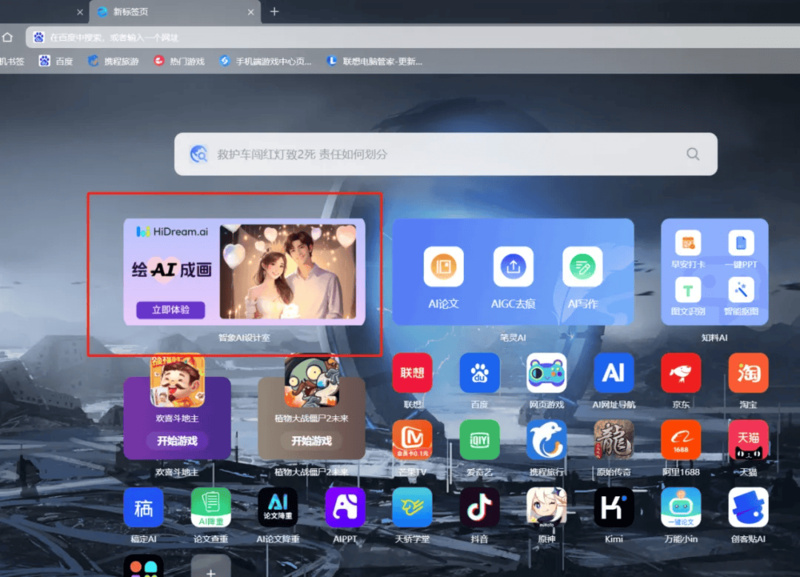Start 欢乐斗地主 with 开始游戏 button
Image resolution: width=800 pixels, height=577 pixels.
(177, 441)
